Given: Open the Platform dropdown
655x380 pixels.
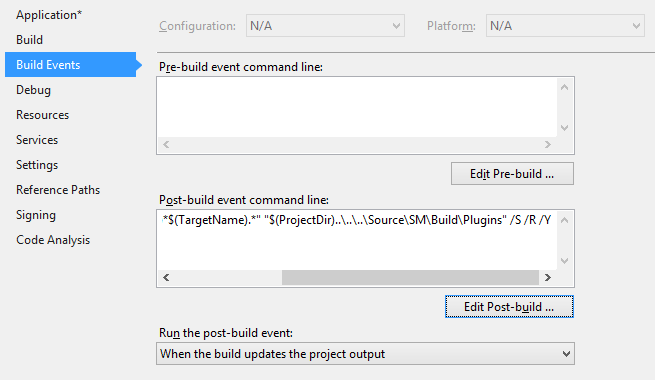Looking at the screenshot, I should (x=565, y=26).
